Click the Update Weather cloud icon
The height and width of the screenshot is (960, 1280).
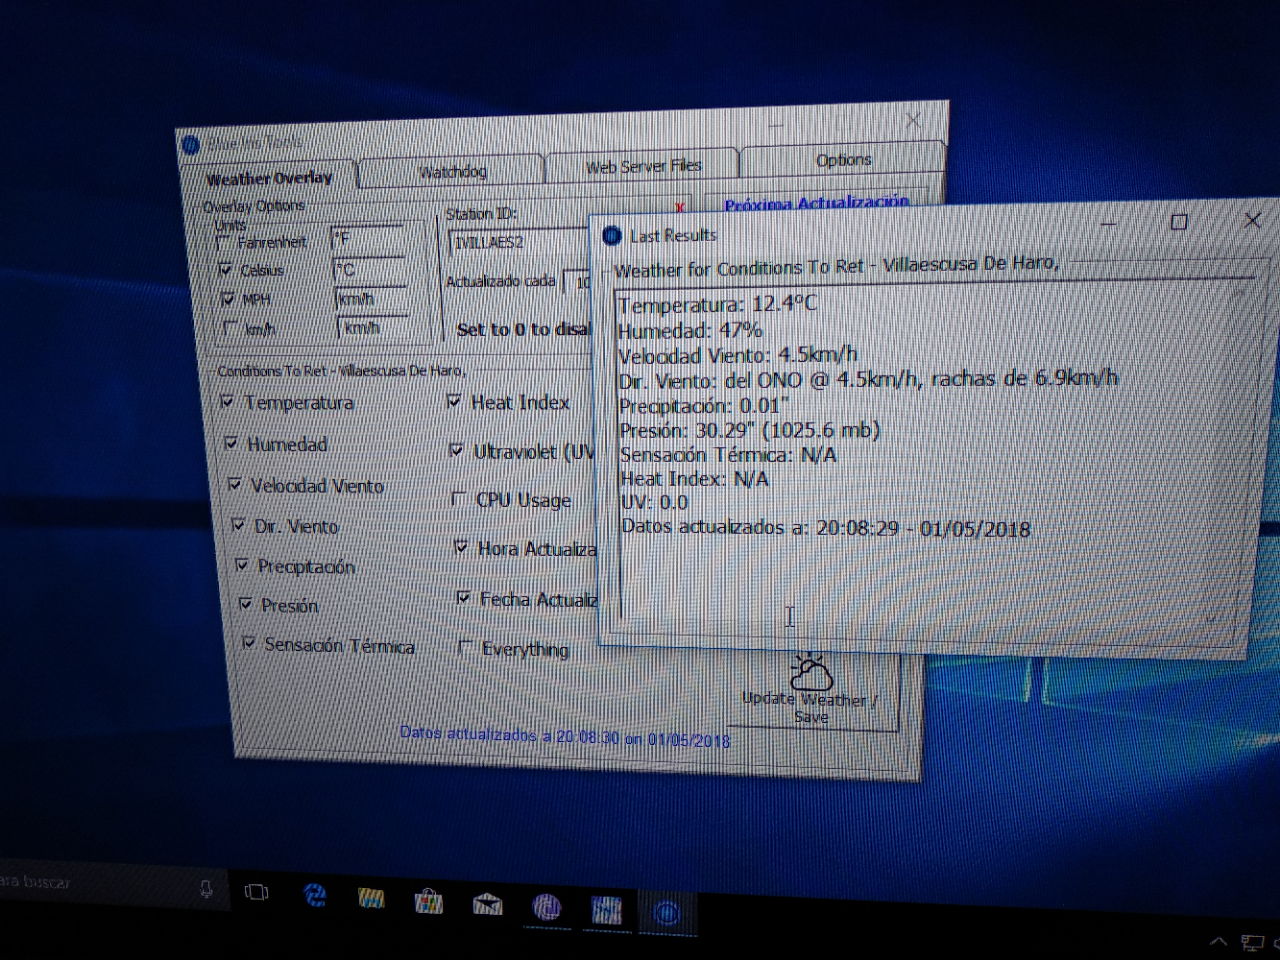(811, 672)
